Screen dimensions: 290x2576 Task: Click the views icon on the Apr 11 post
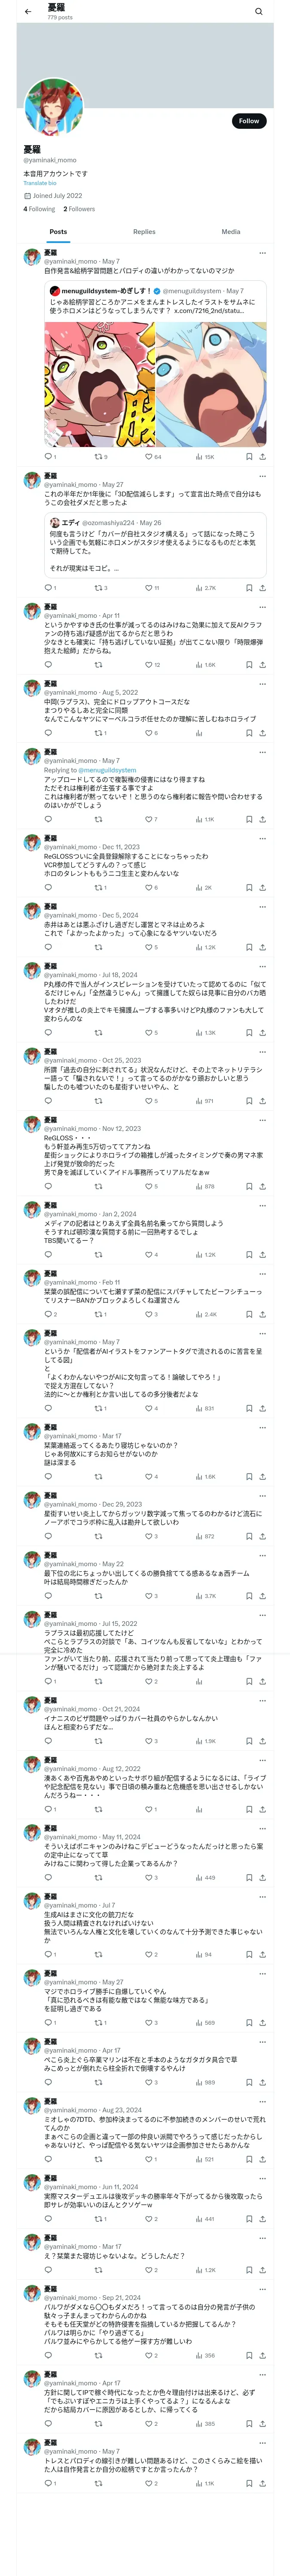pyautogui.click(x=199, y=665)
